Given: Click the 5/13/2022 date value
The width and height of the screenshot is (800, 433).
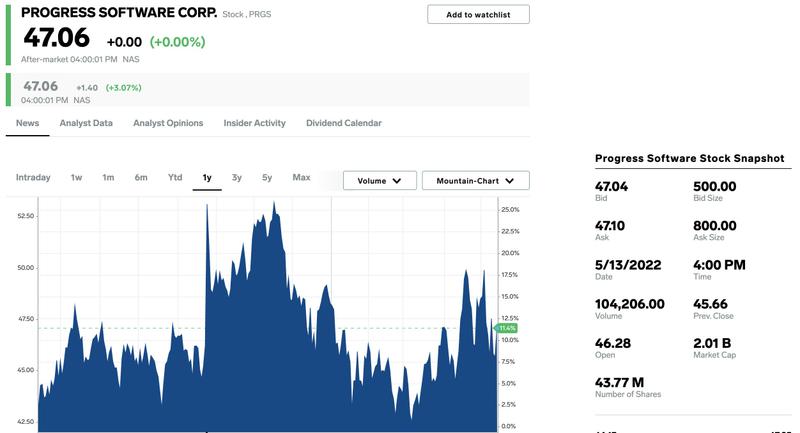Looking at the screenshot, I should 628,265.
